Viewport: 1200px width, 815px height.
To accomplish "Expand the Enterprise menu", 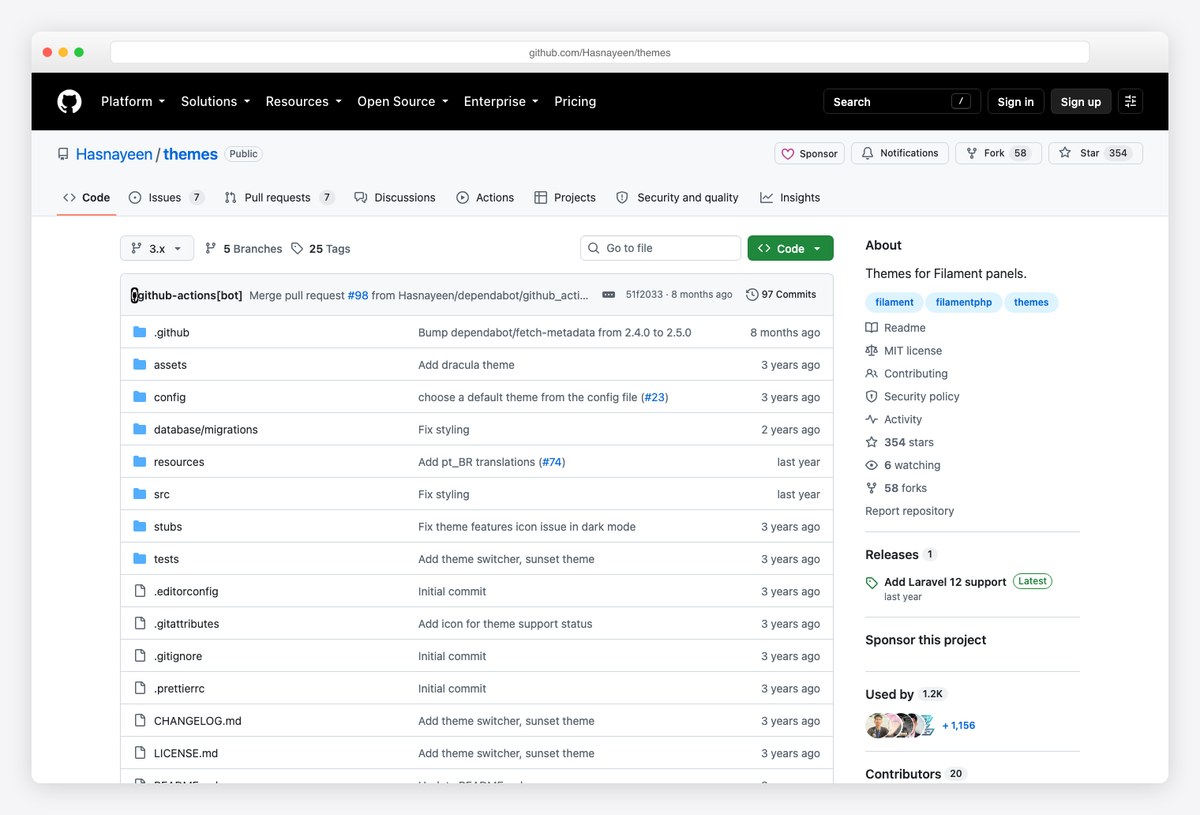I will 501,101.
